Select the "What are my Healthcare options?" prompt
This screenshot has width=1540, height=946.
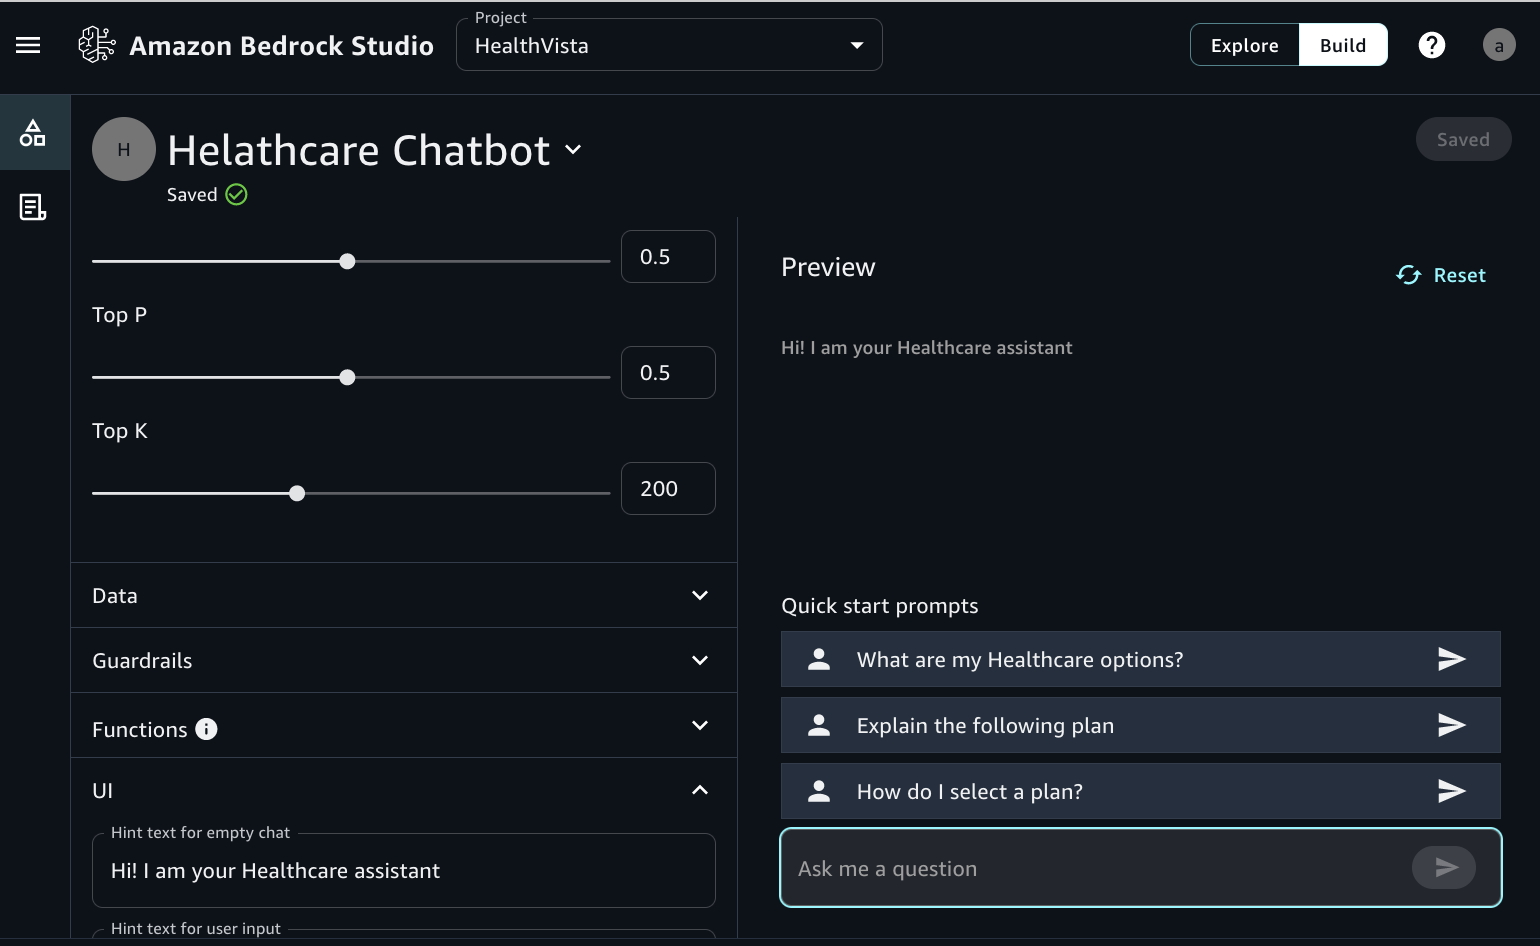pos(1141,659)
